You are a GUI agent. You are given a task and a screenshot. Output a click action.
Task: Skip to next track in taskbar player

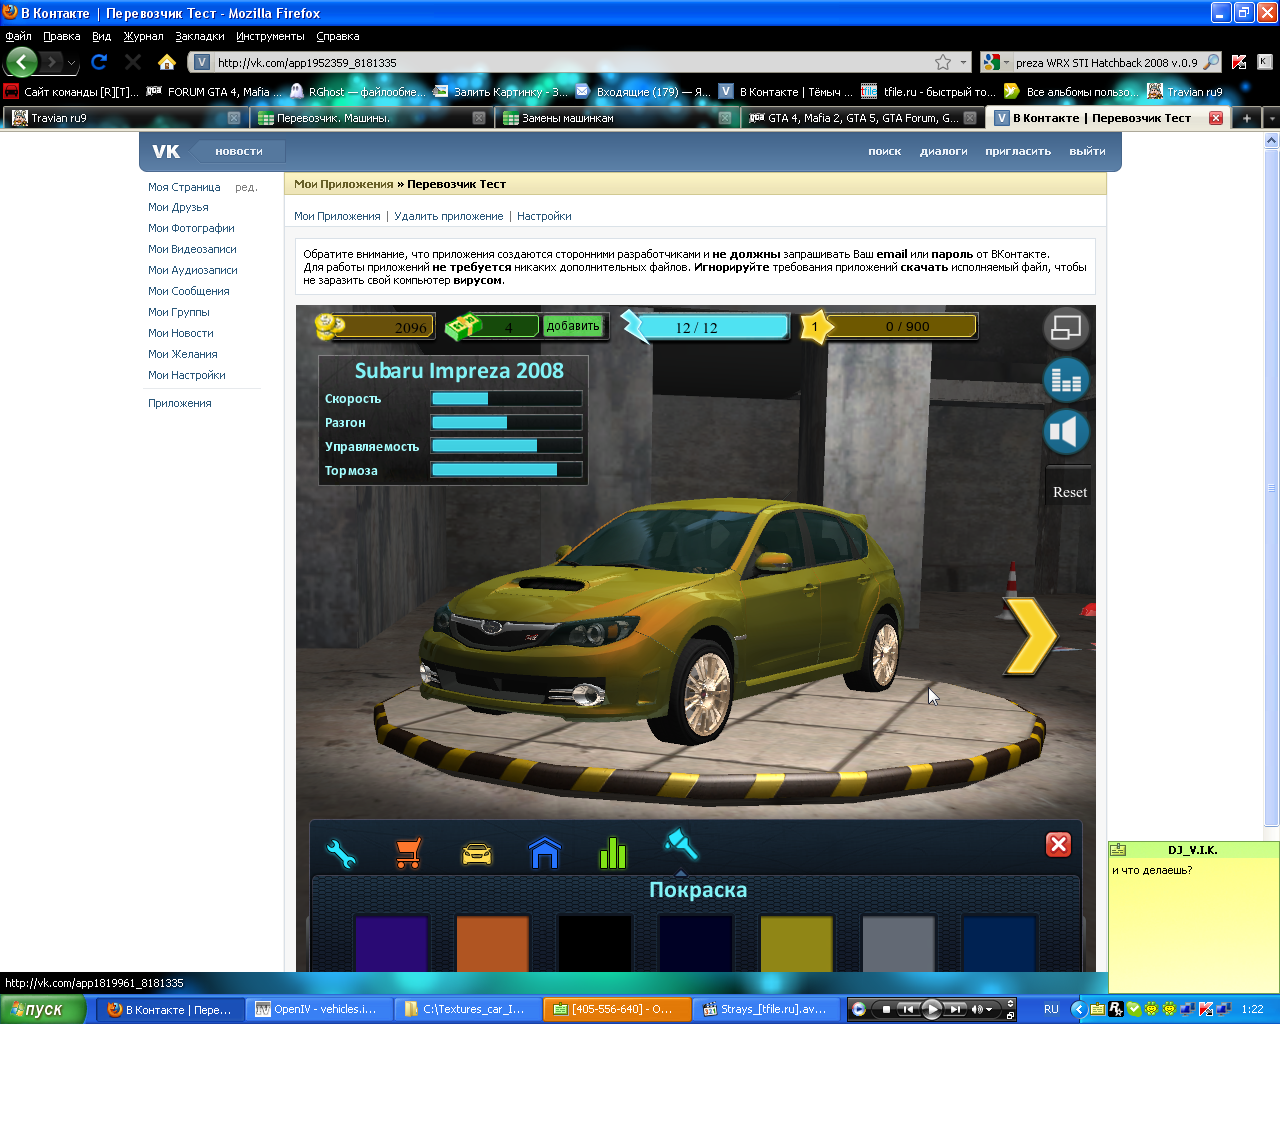pyautogui.click(x=956, y=1009)
